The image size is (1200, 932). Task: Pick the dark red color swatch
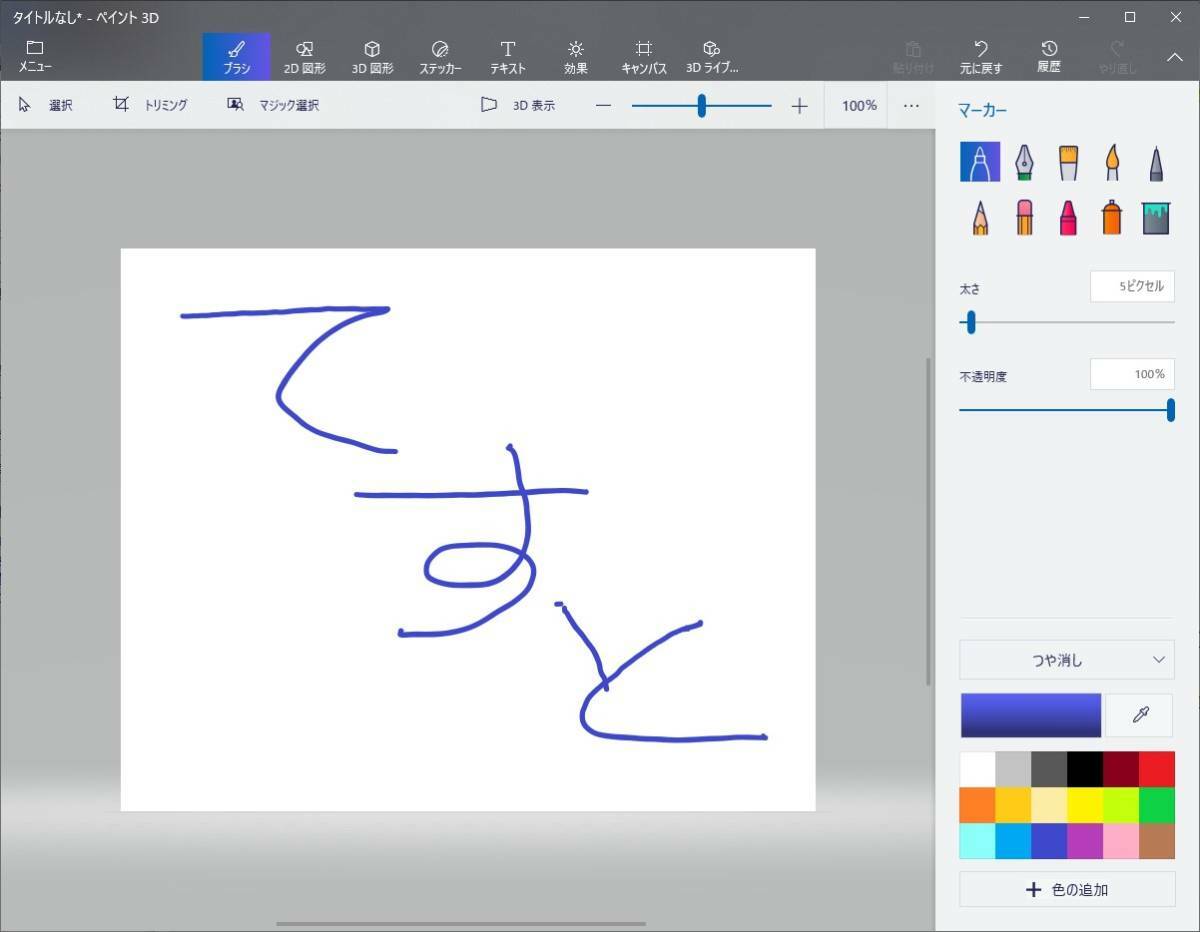(x=1121, y=769)
